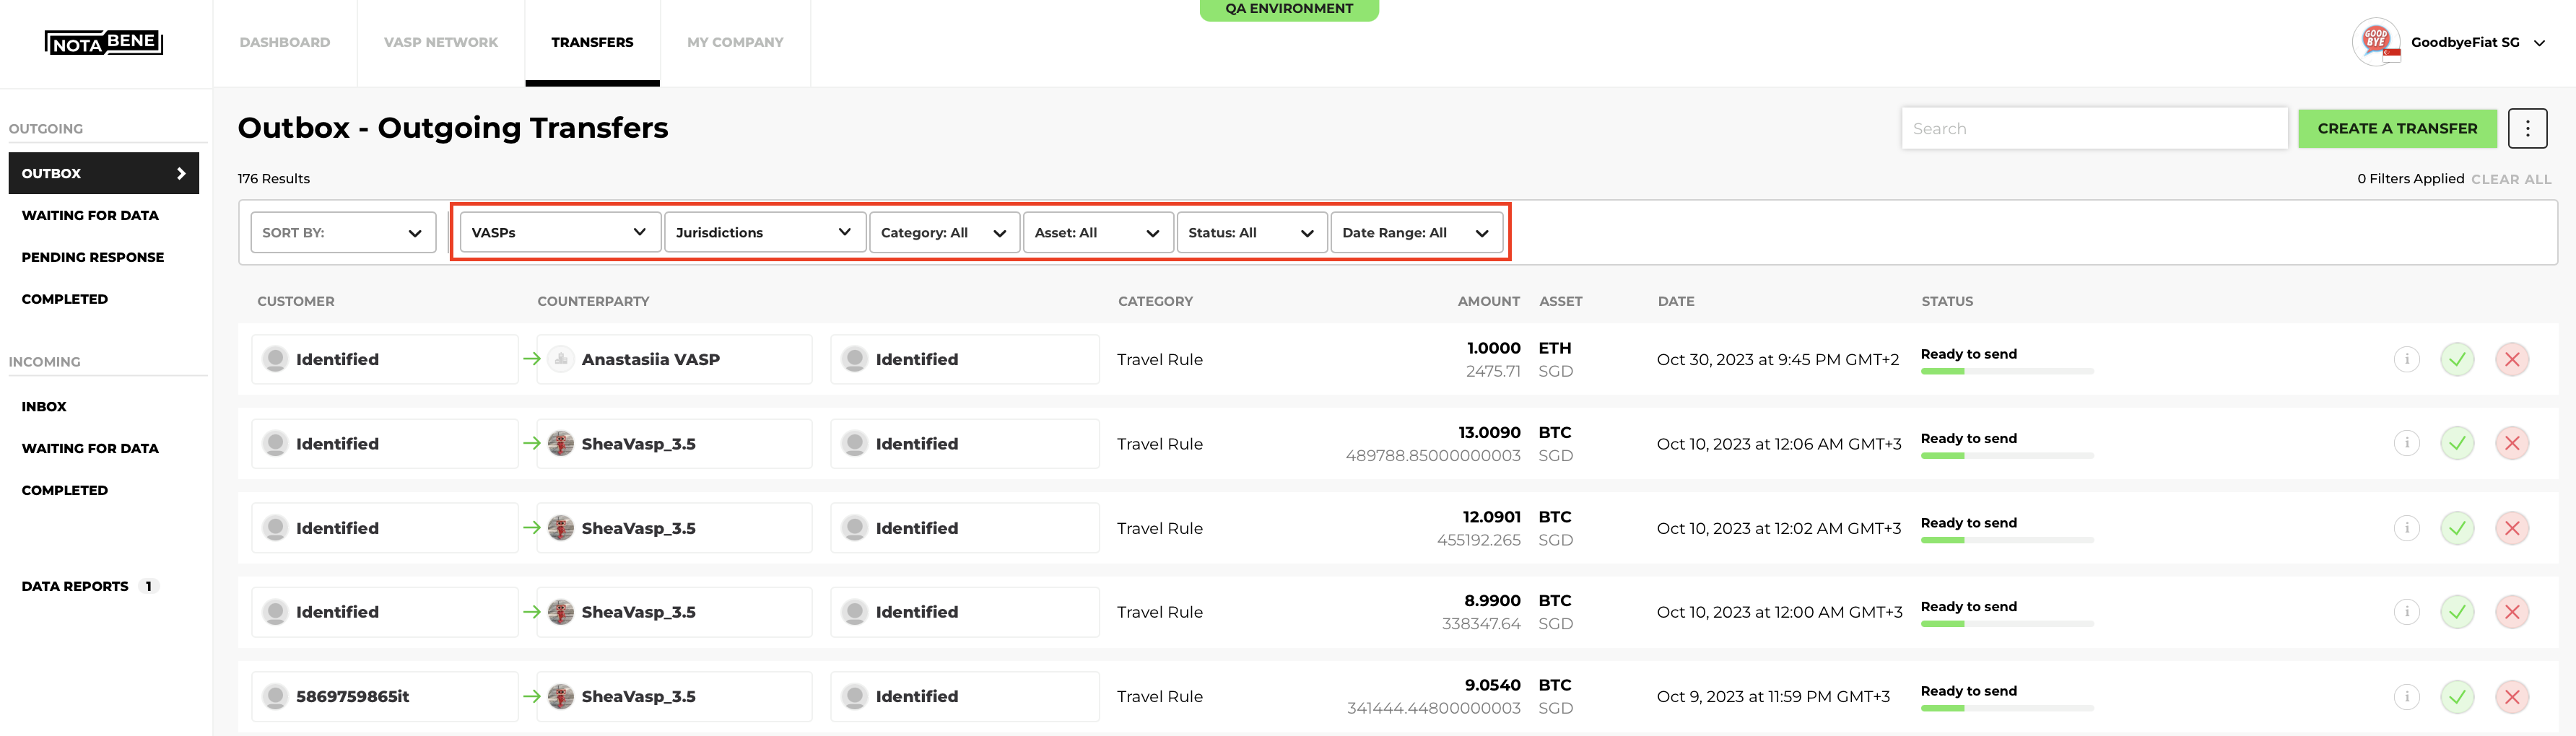Switch to the Dashboard tab

point(285,42)
